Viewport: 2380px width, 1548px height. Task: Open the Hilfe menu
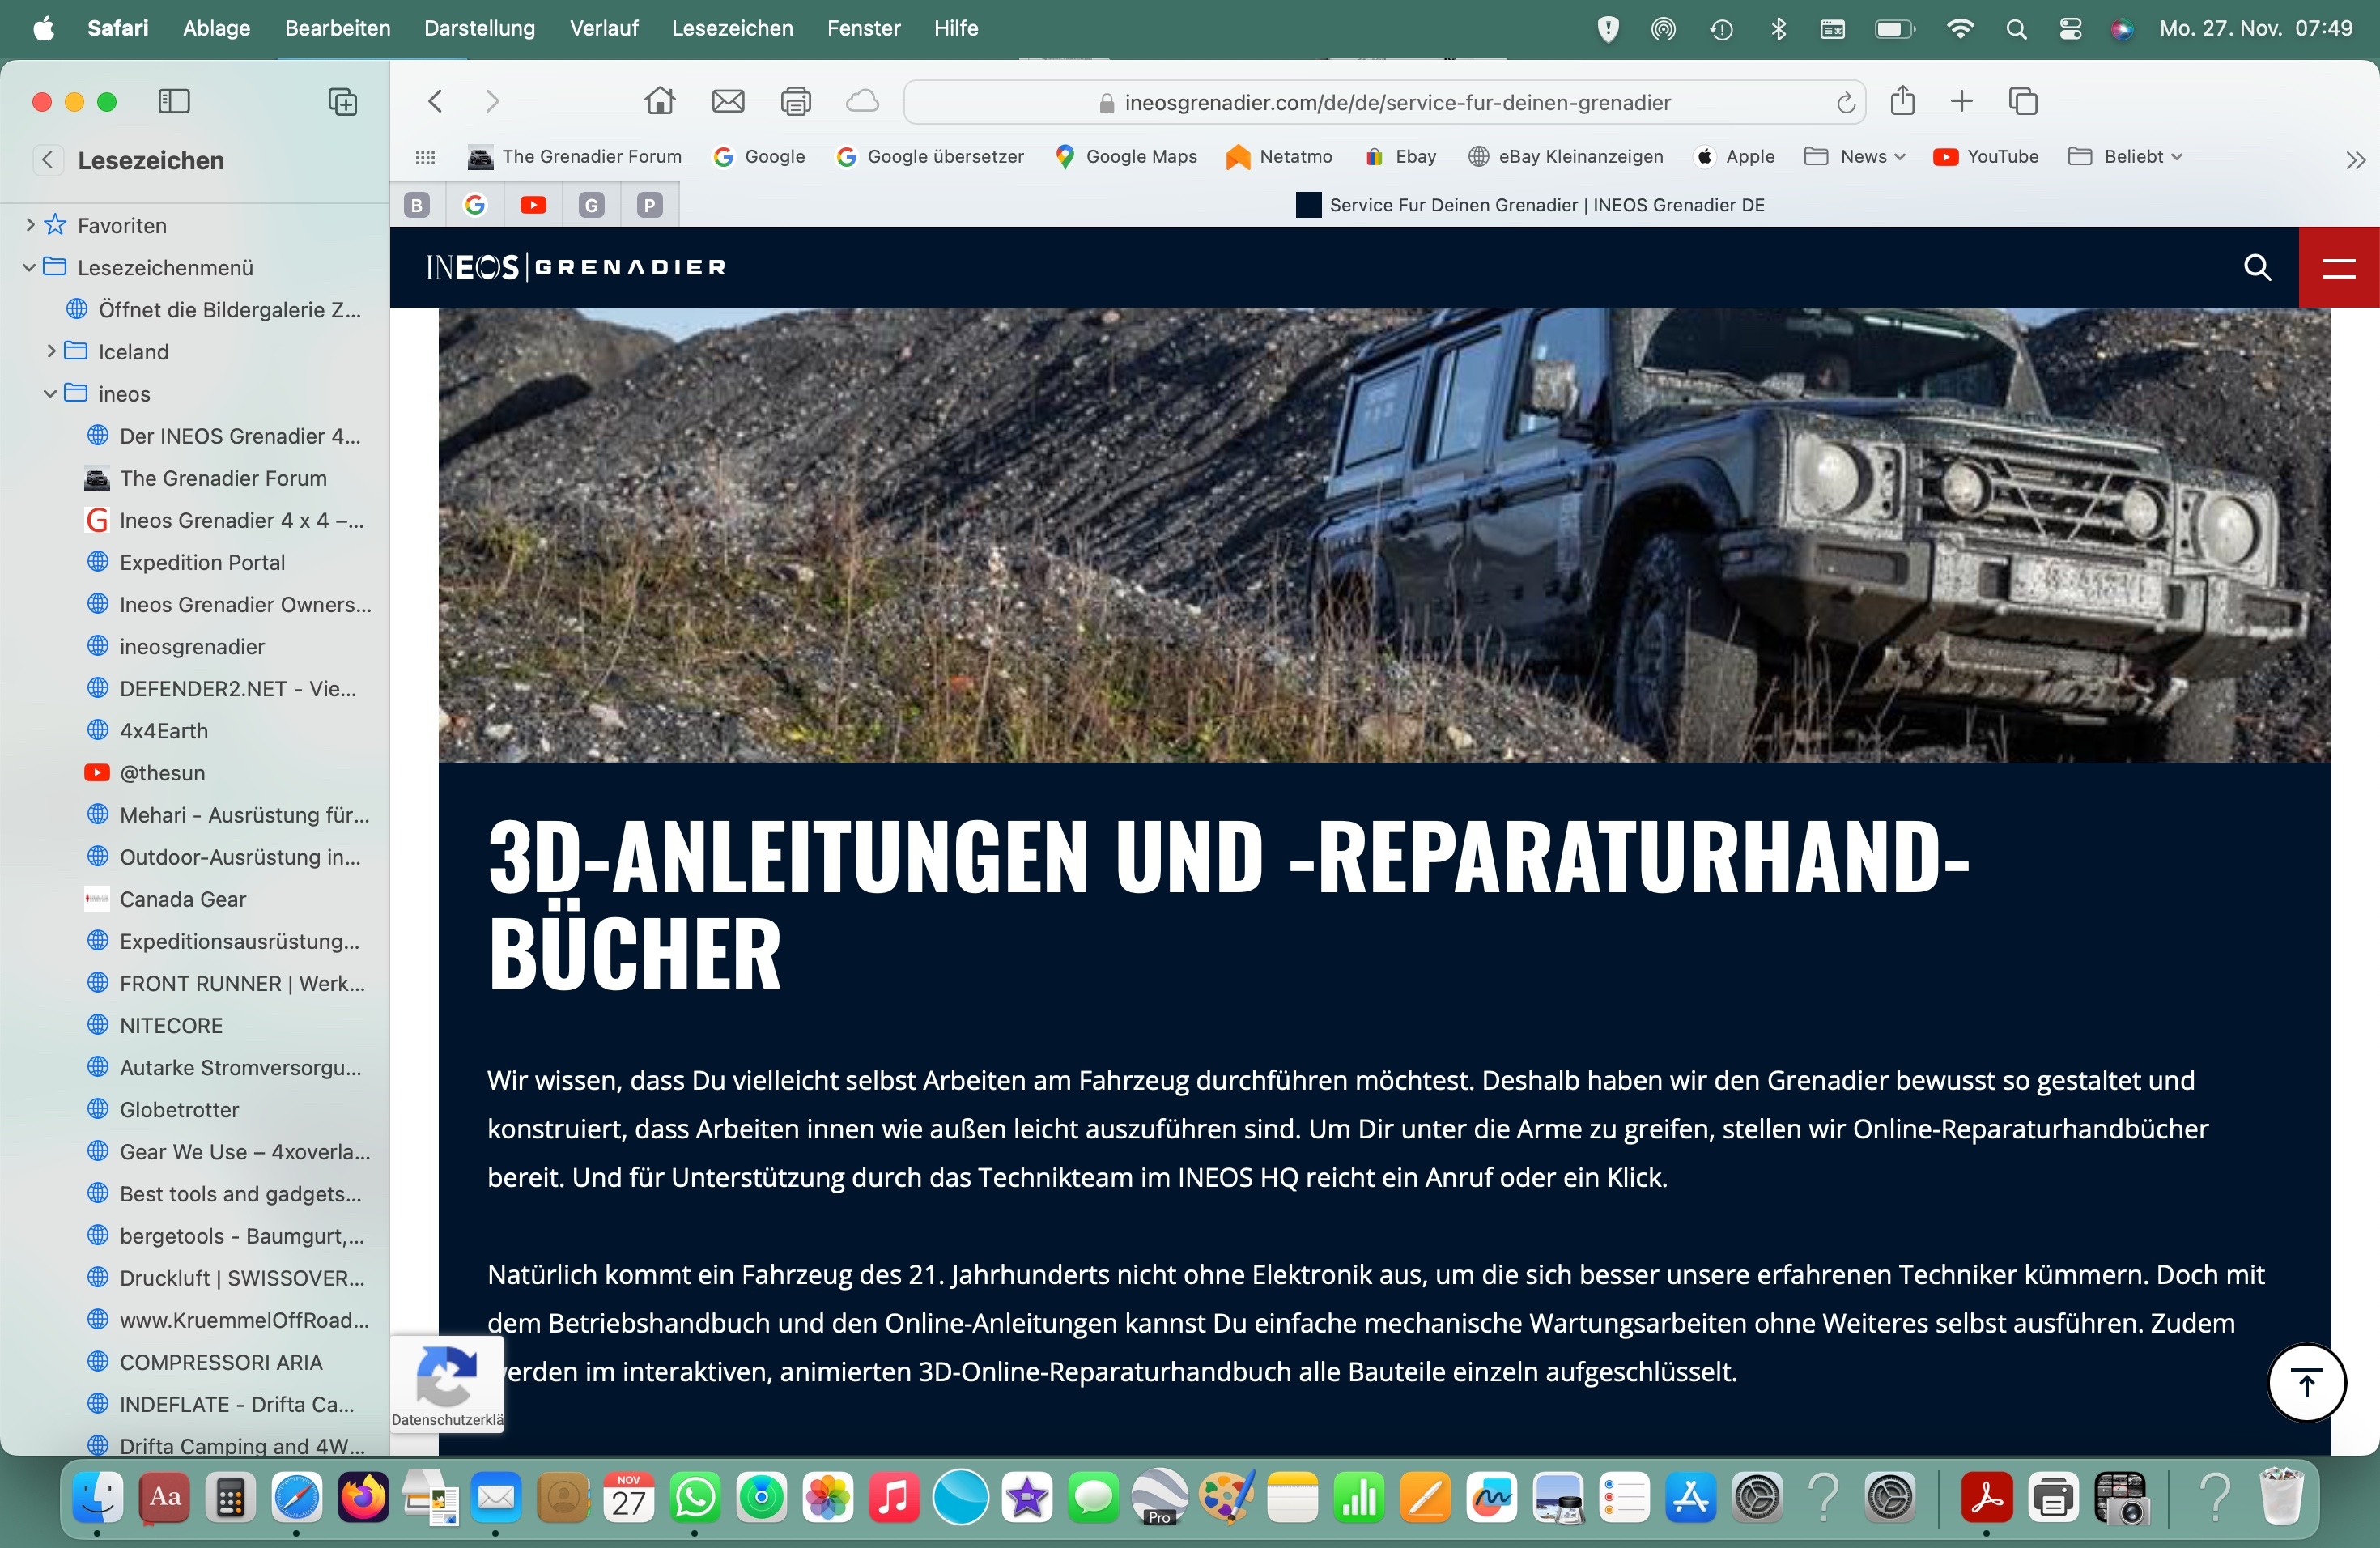955,28
